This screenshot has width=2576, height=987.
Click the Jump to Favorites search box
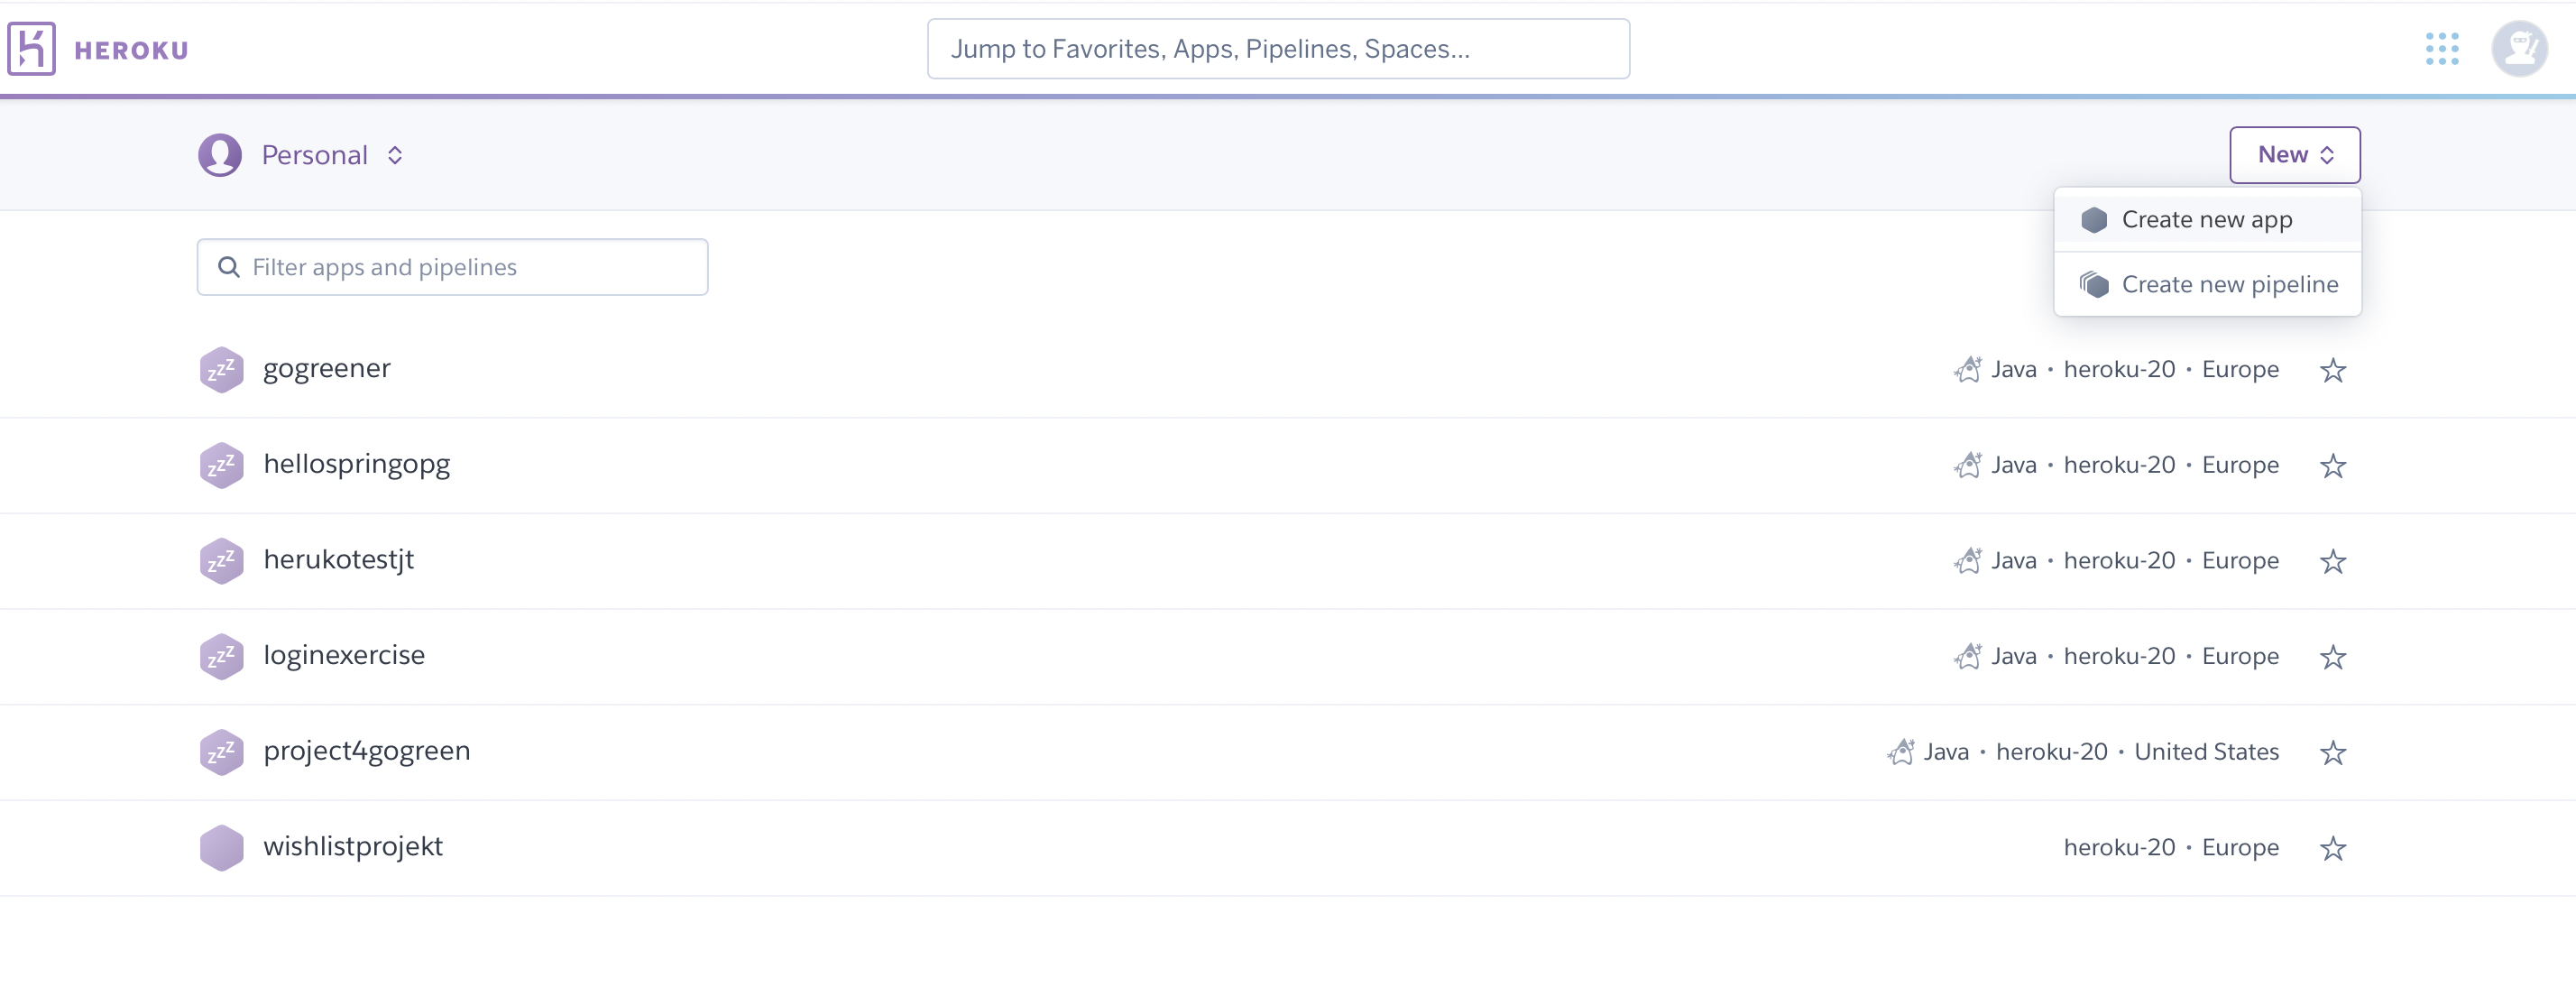tap(1277, 49)
